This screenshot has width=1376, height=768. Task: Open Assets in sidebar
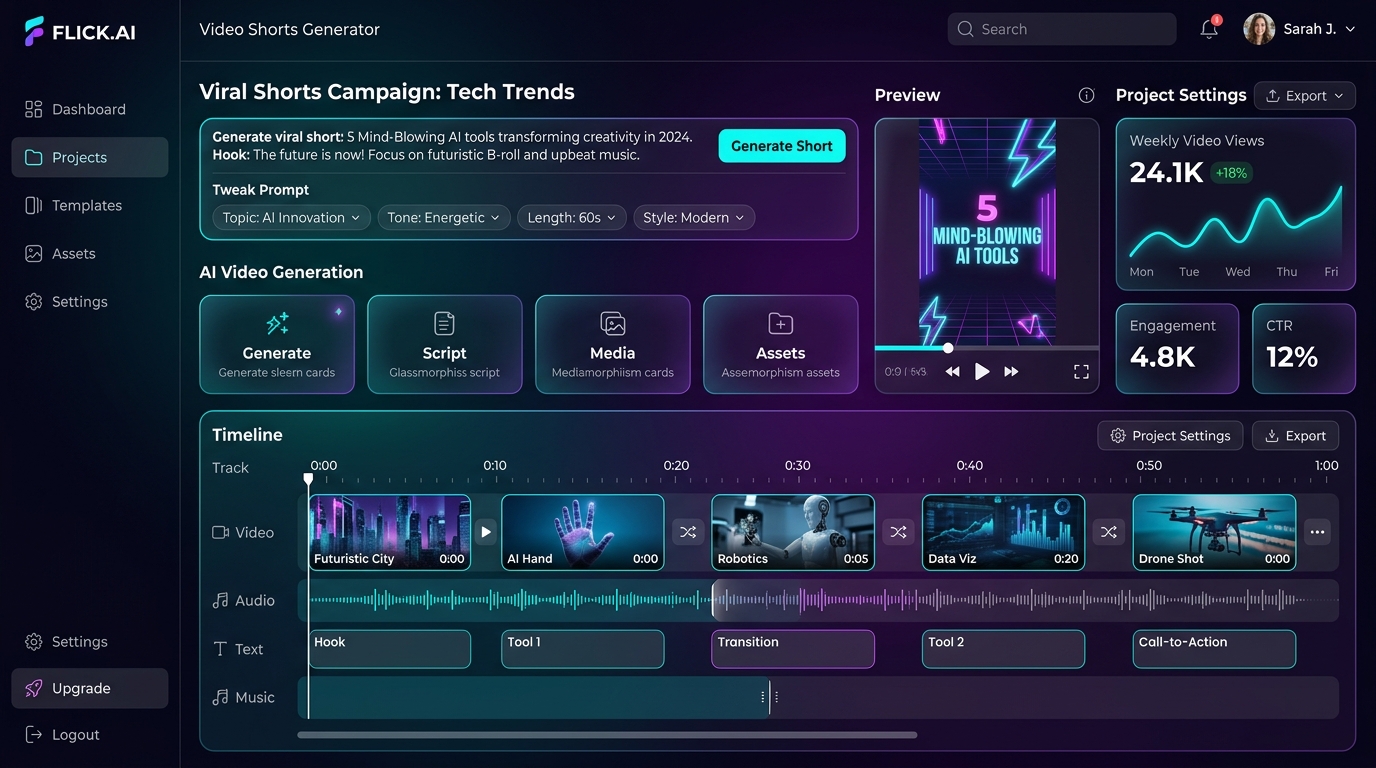[89, 253]
